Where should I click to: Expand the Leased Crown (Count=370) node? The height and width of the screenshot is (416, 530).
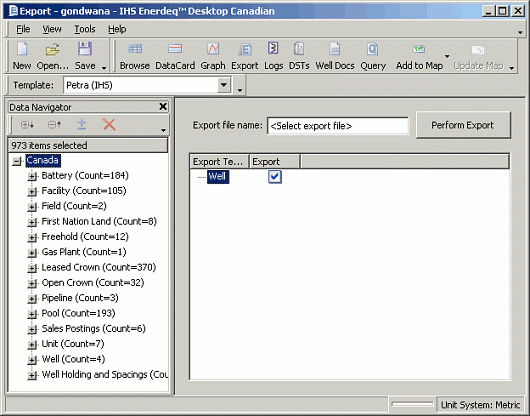[32, 268]
